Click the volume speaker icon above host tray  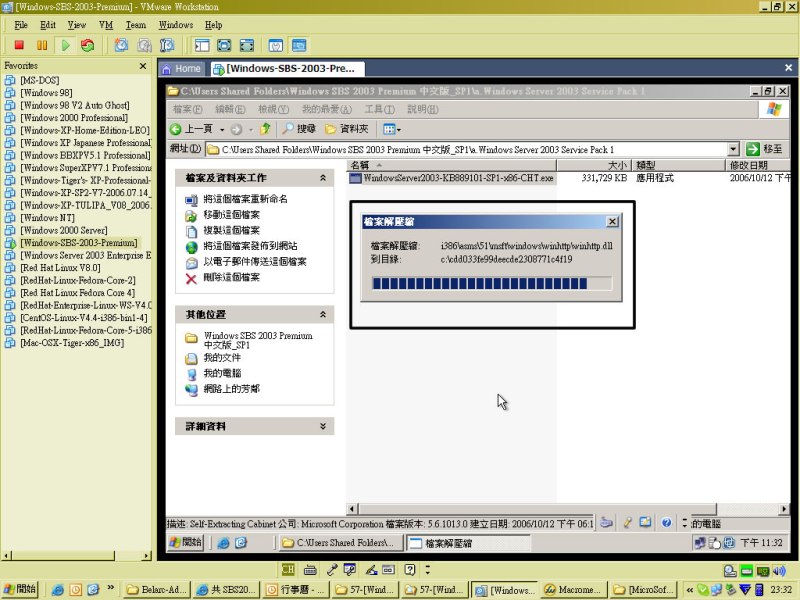779,570
